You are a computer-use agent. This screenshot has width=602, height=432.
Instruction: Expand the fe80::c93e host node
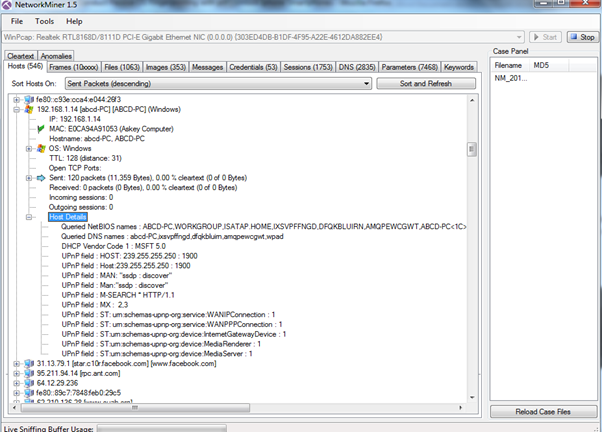(x=17, y=100)
